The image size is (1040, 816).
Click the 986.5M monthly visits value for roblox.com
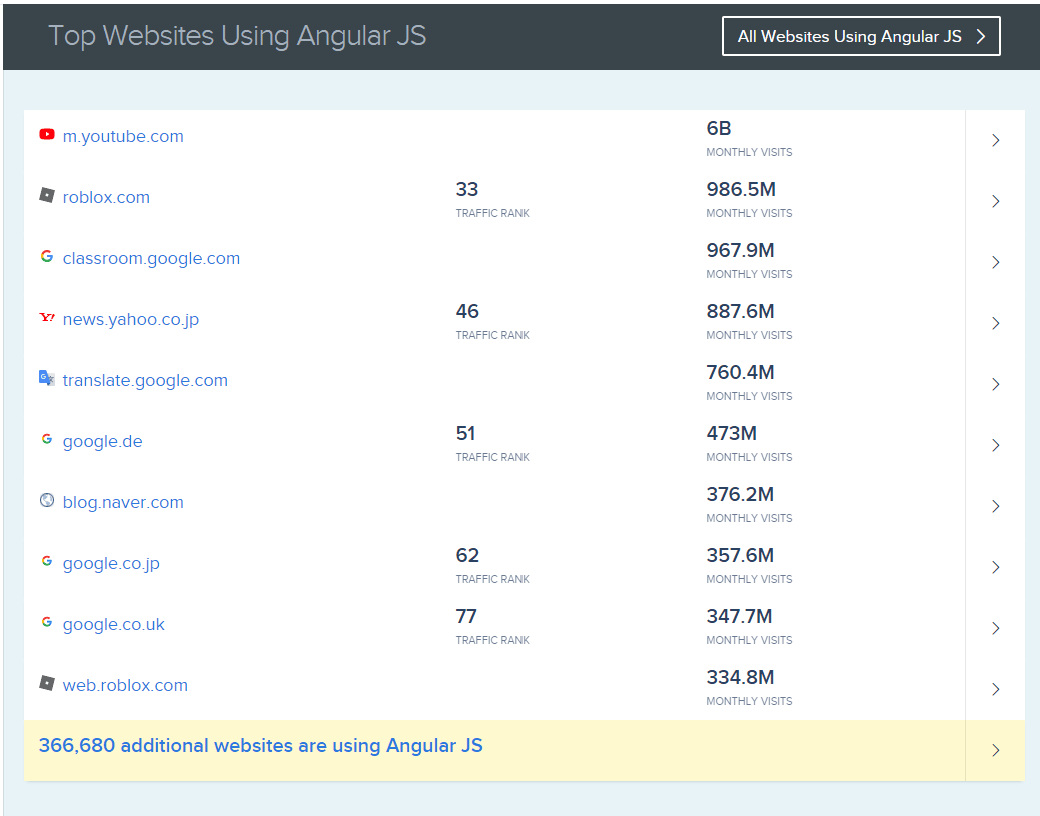coord(741,190)
